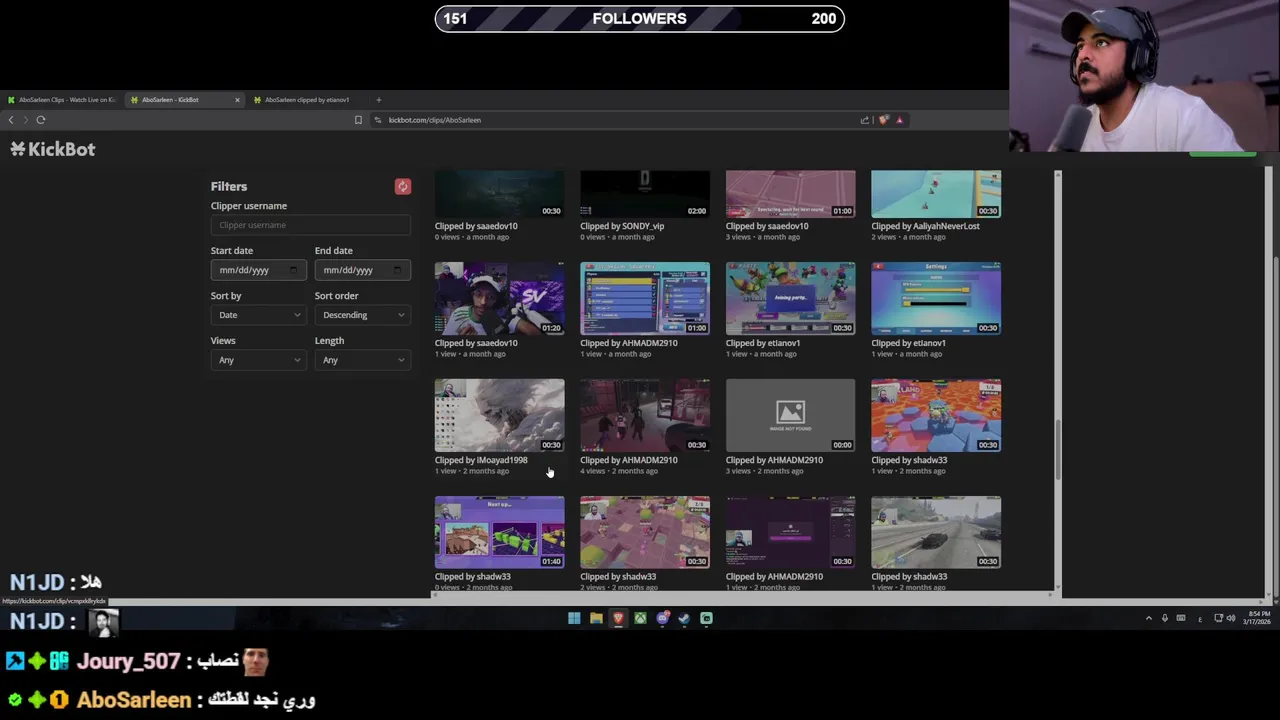
Task: Open the joining party clip thumbnail by etianov1
Action: (x=790, y=298)
